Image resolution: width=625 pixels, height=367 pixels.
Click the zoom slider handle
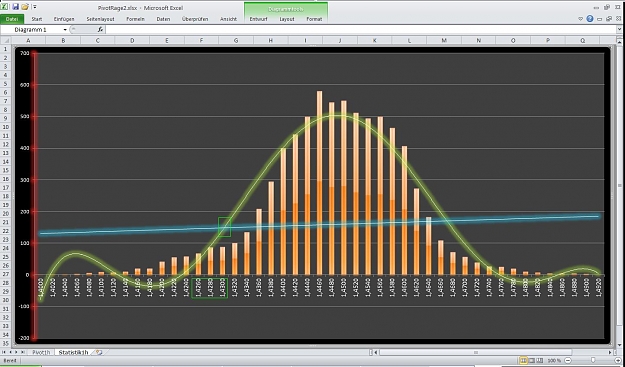tap(593, 361)
